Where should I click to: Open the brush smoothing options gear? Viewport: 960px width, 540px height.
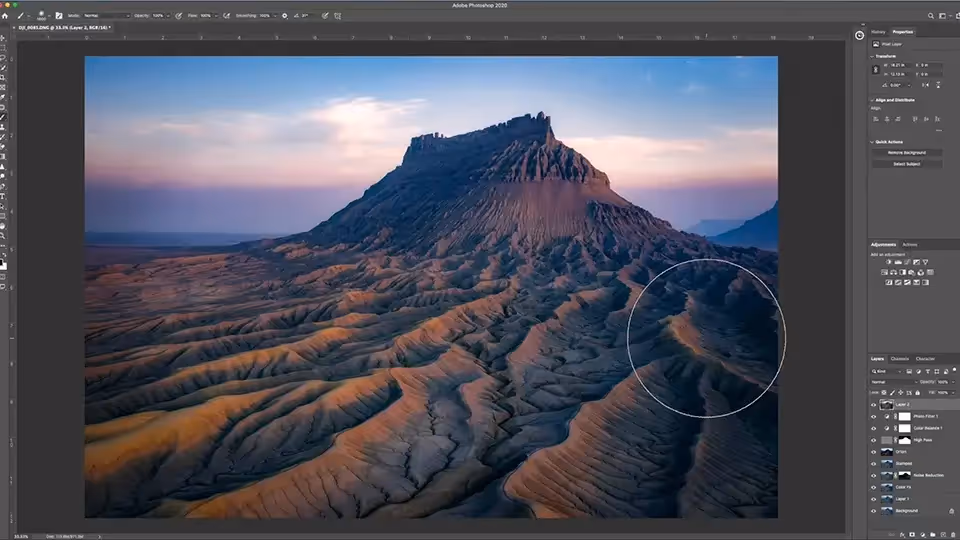point(284,16)
